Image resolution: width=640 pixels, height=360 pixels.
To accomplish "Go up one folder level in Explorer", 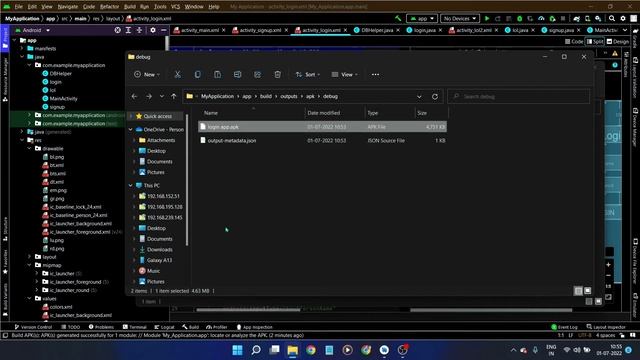I will coord(173,96).
